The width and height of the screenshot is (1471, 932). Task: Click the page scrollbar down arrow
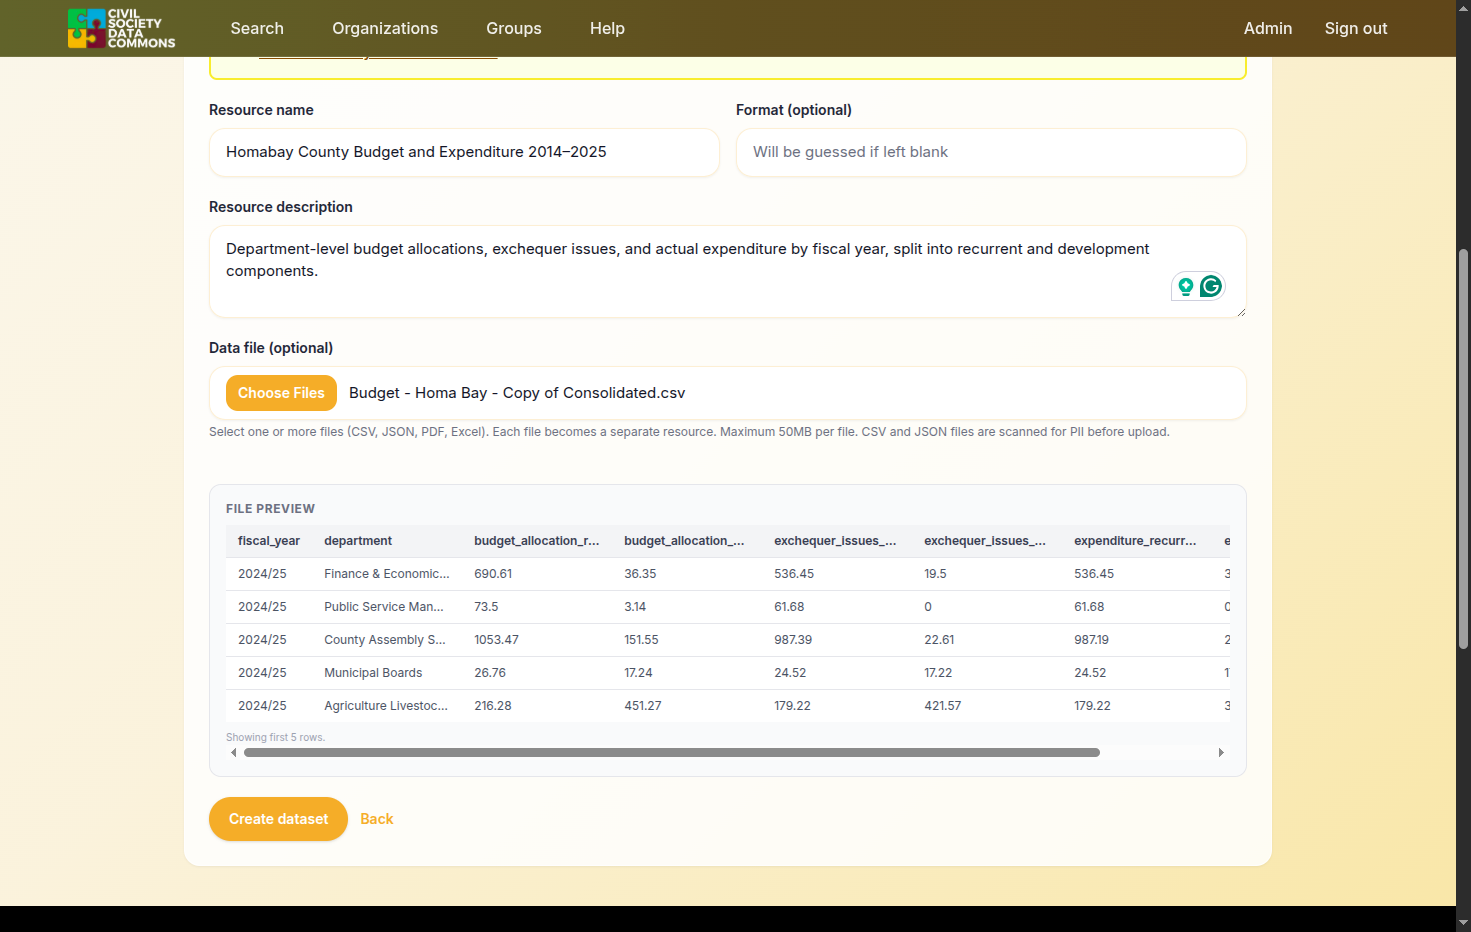(1463, 922)
